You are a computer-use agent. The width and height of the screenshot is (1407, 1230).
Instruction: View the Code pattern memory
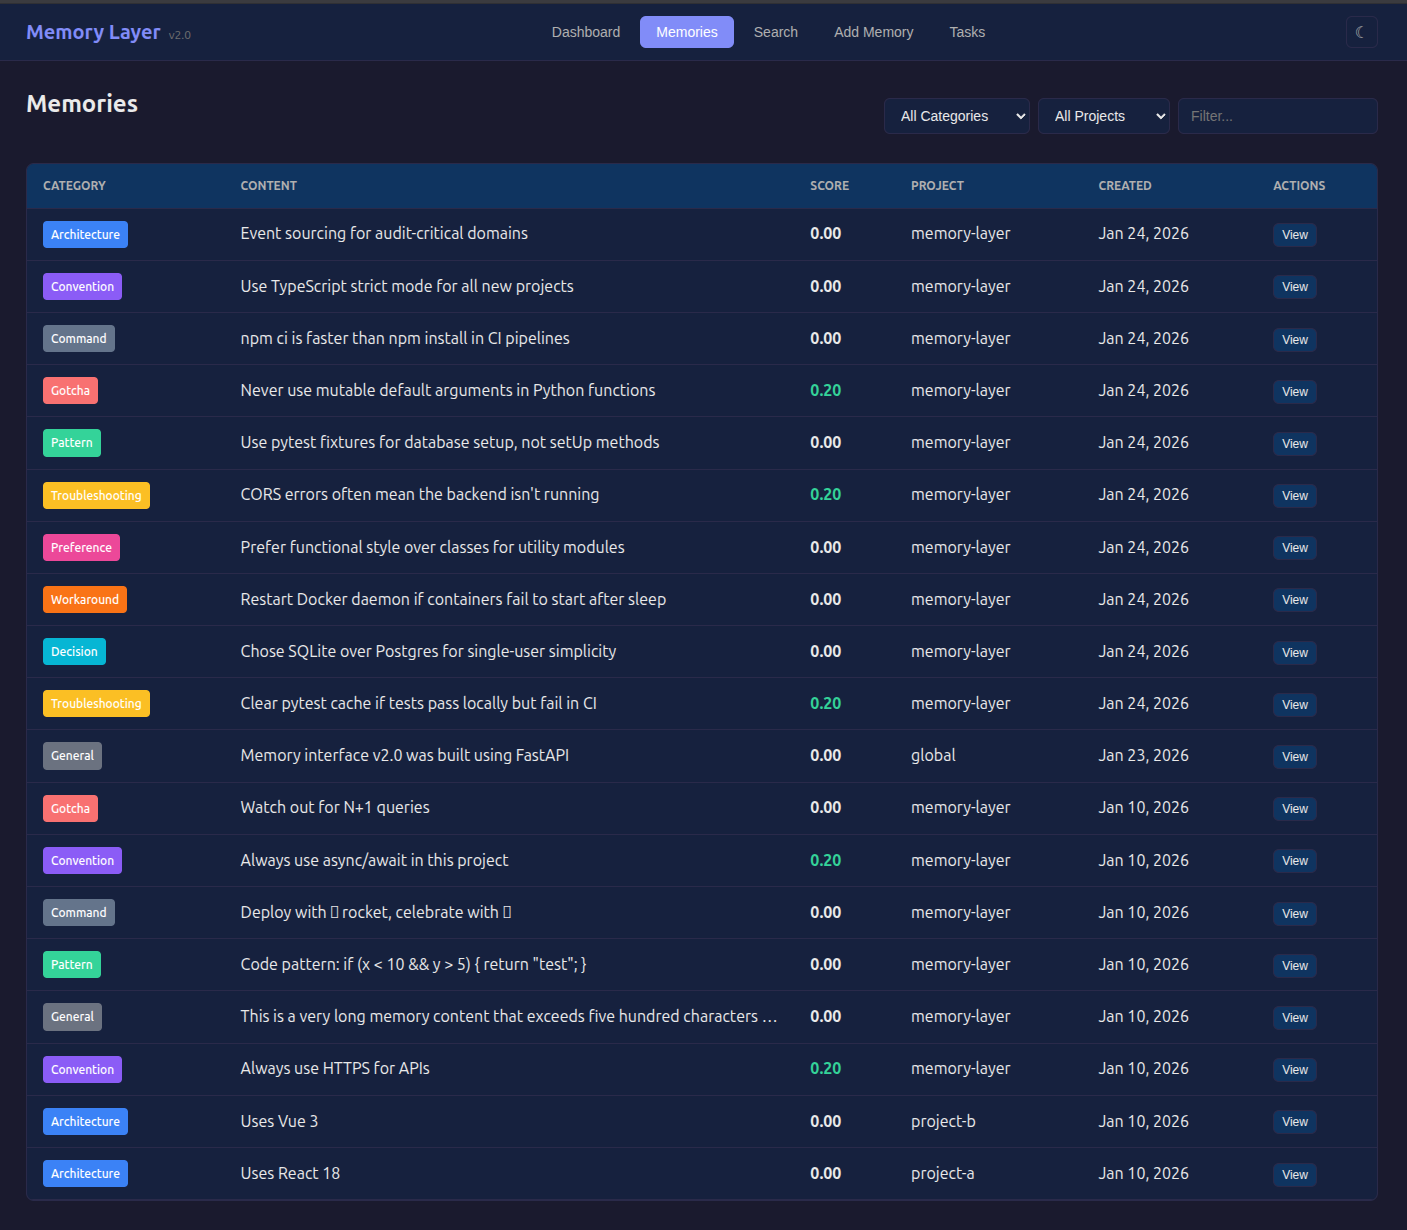point(1295,966)
